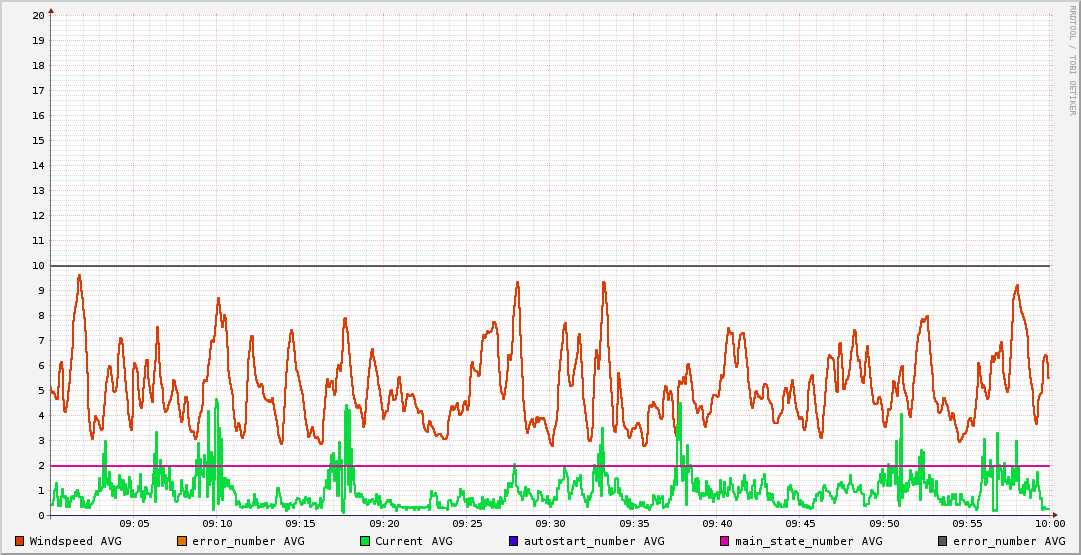
Task: Click the magenta main_state_number legend swatch
Action: (725, 541)
